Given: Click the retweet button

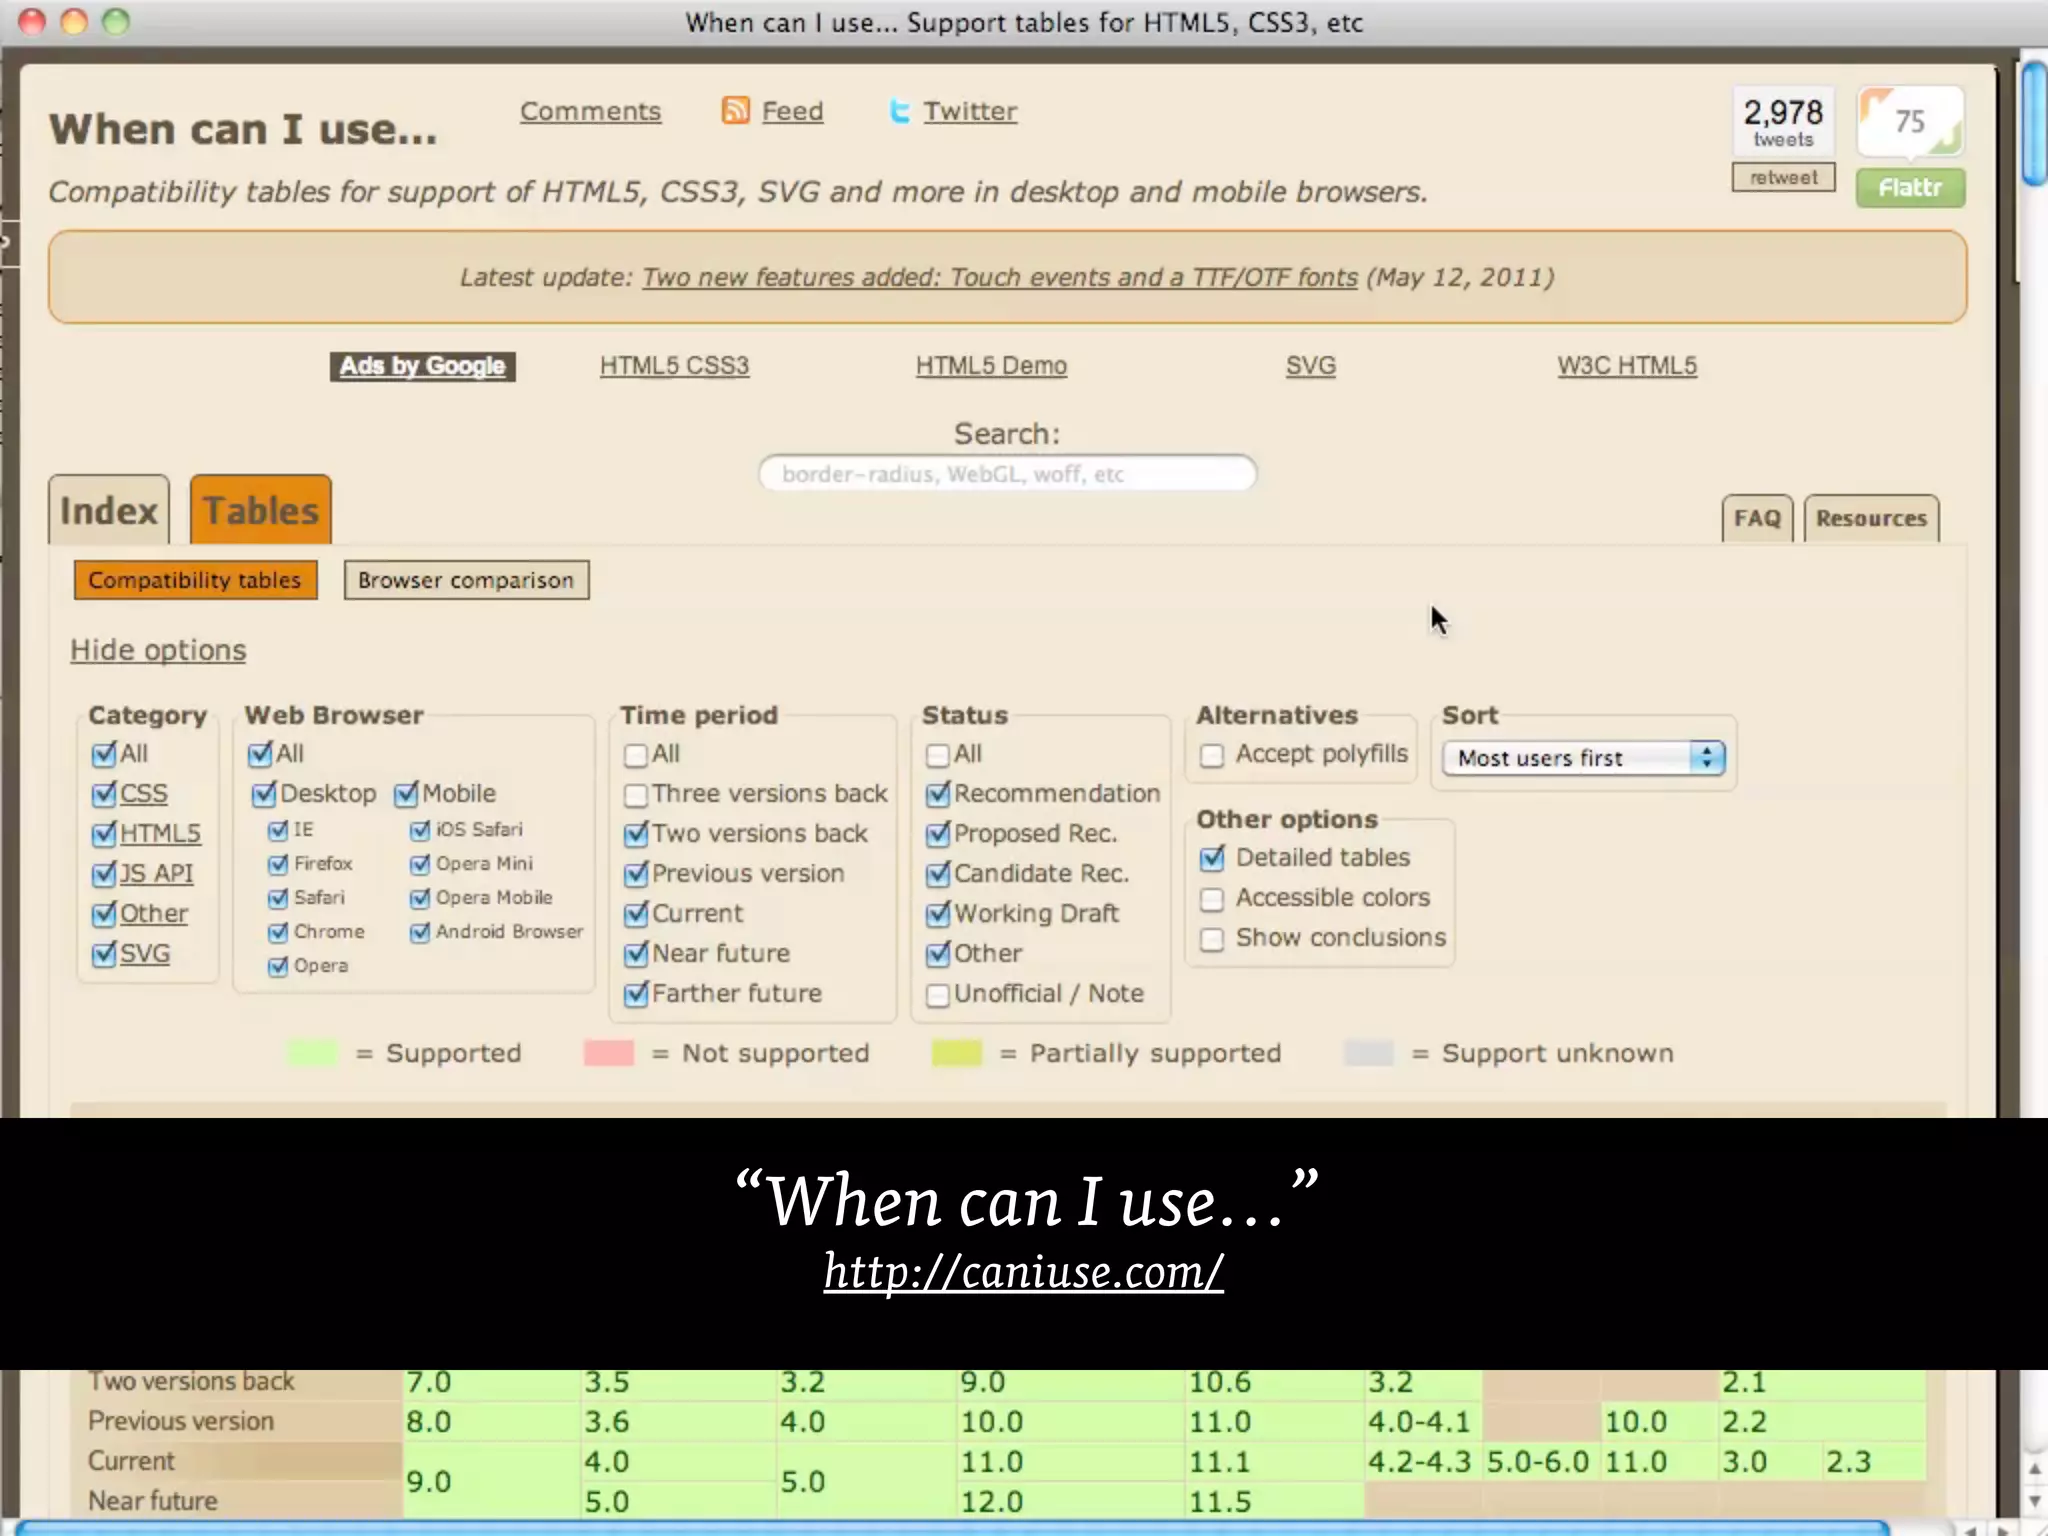Looking at the screenshot, I should click(x=1783, y=177).
